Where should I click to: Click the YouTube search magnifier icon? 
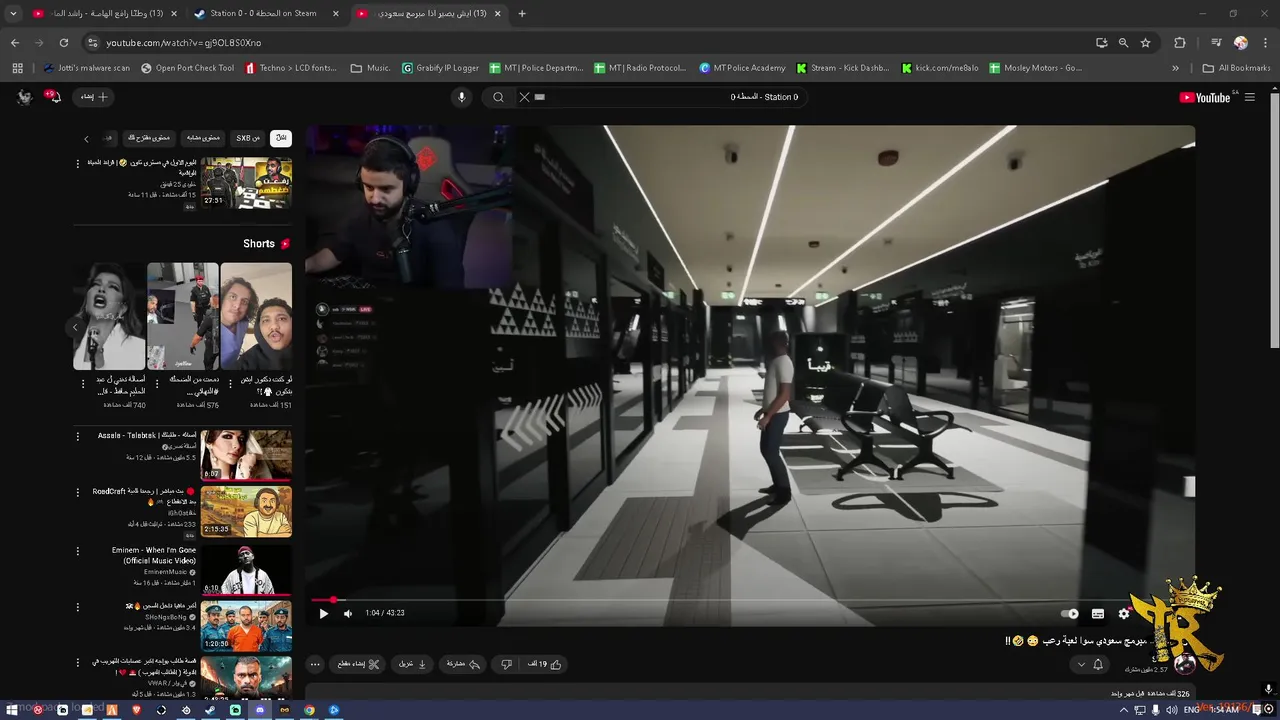[498, 97]
